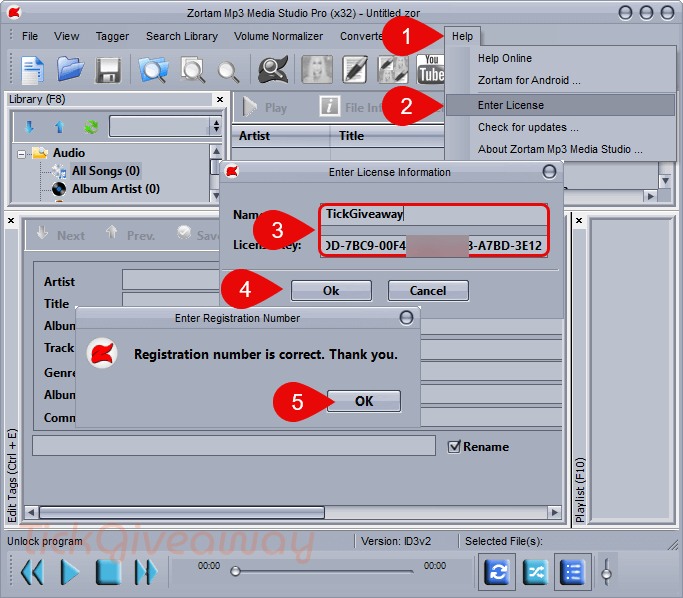Choose Help Online from Help menu

tap(505, 58)
